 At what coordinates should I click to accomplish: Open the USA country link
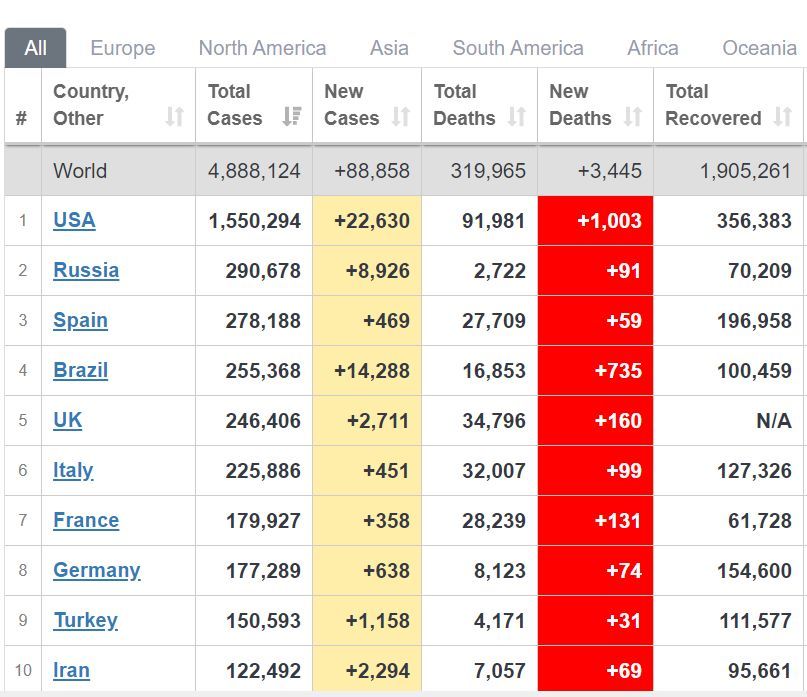pyautogui.click(x=74, y=220)
